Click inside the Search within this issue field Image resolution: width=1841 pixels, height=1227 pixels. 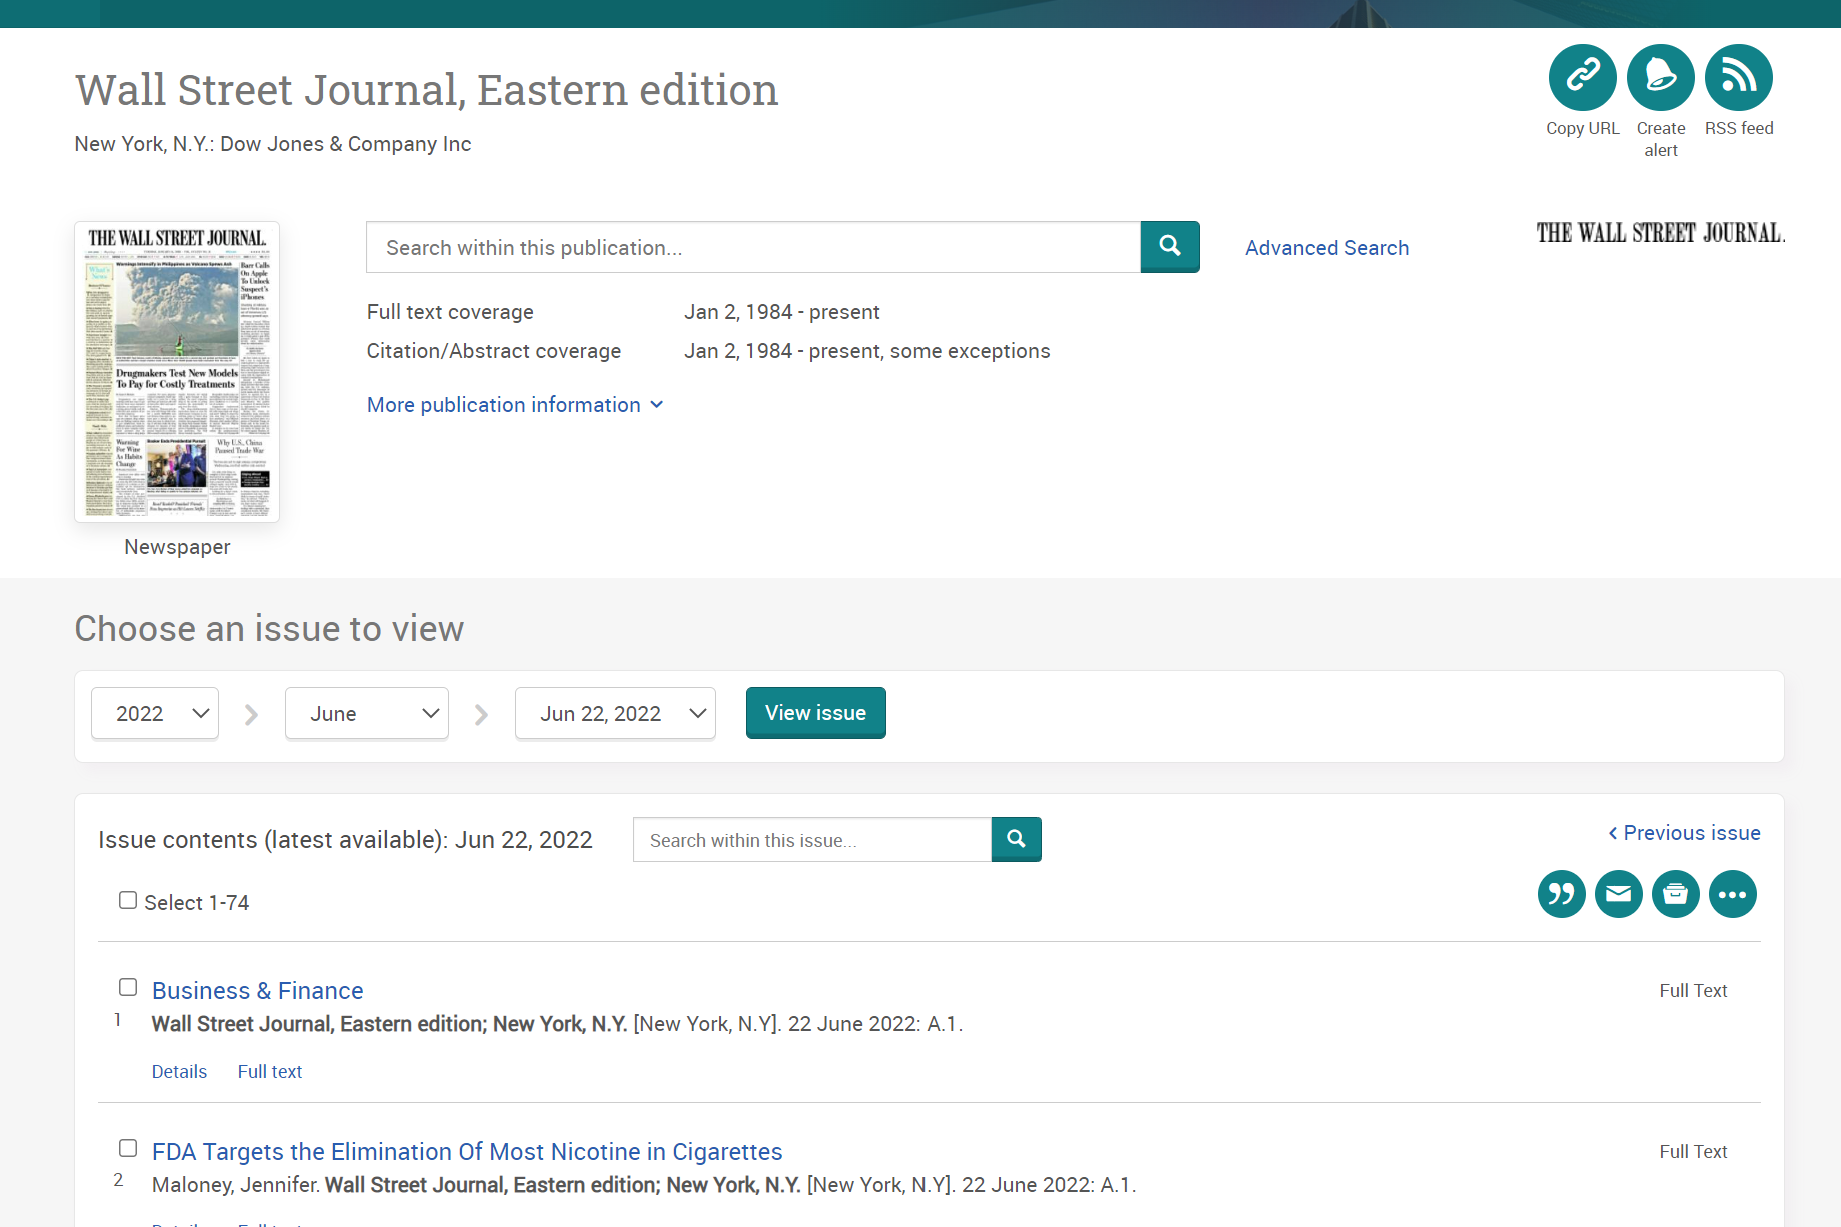coord(810,840)
